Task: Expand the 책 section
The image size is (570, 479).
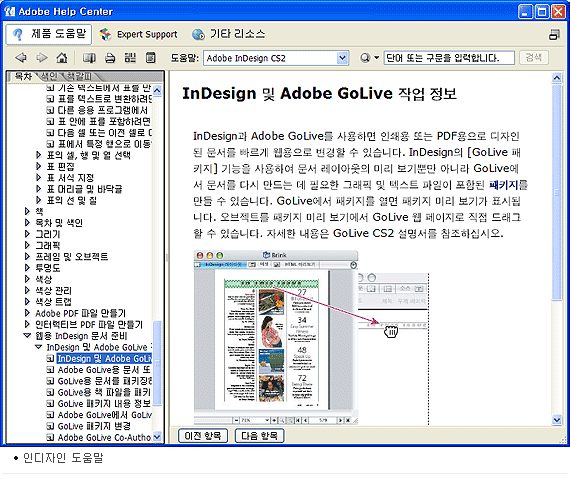Action: pos(27,212)
